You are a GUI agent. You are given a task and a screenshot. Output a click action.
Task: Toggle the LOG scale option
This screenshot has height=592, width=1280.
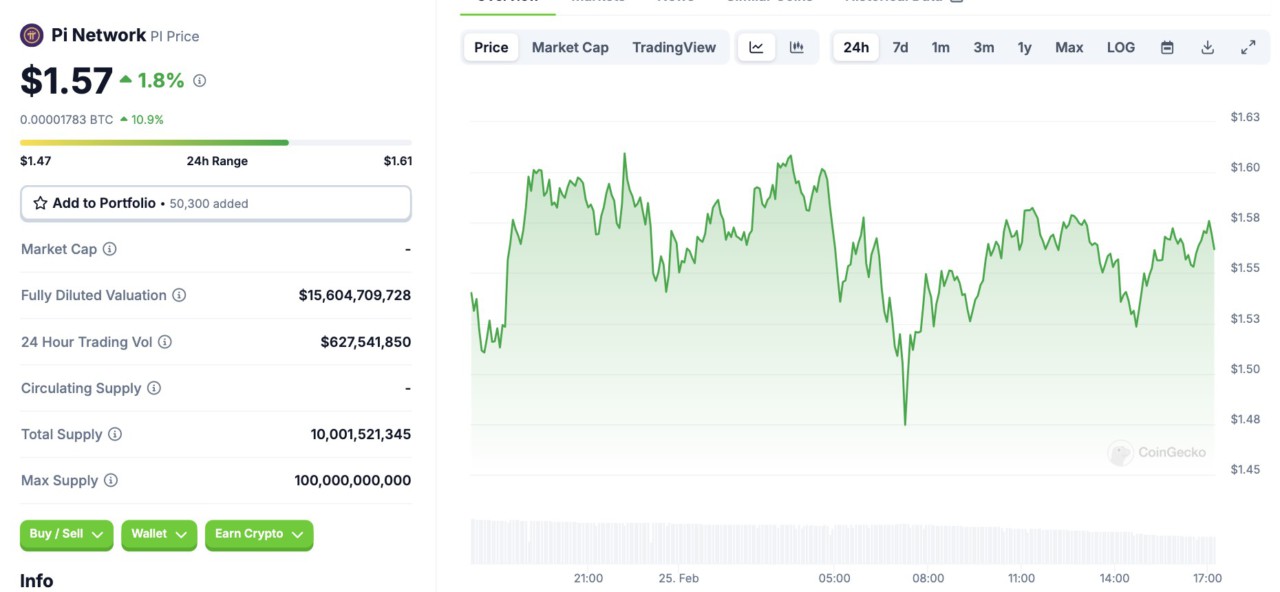click(x=1121, y=47)
